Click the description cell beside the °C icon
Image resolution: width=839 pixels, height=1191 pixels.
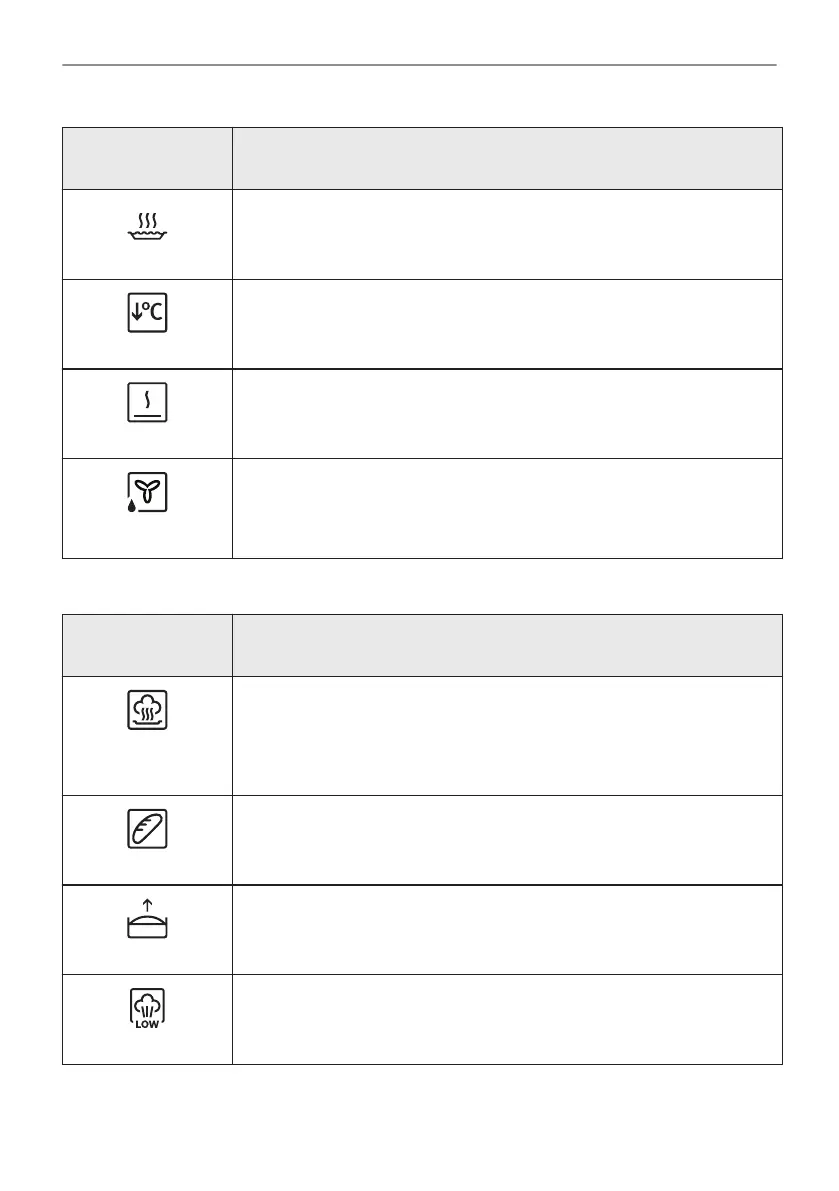point(506,324)
